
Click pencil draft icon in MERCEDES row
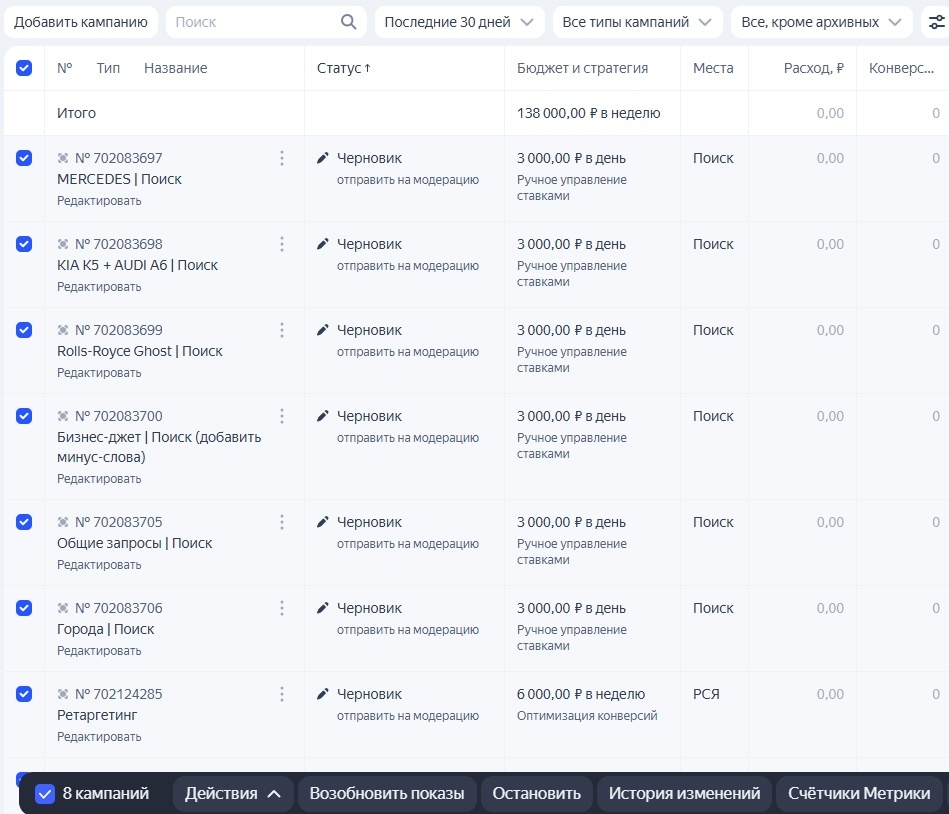coord(323,158)
